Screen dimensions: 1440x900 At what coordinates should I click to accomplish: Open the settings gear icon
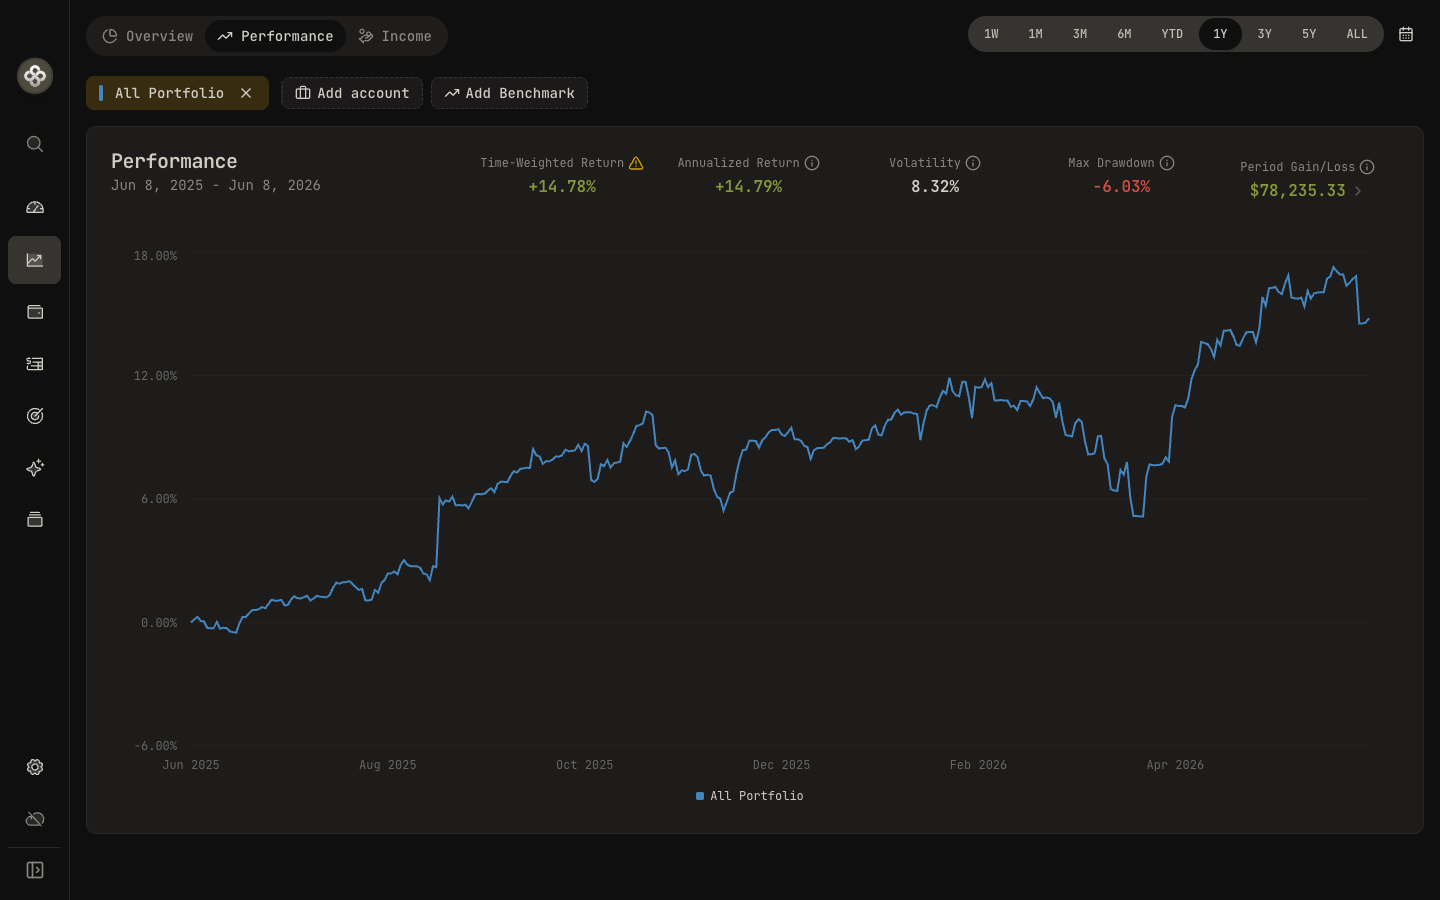pos(35,767)
